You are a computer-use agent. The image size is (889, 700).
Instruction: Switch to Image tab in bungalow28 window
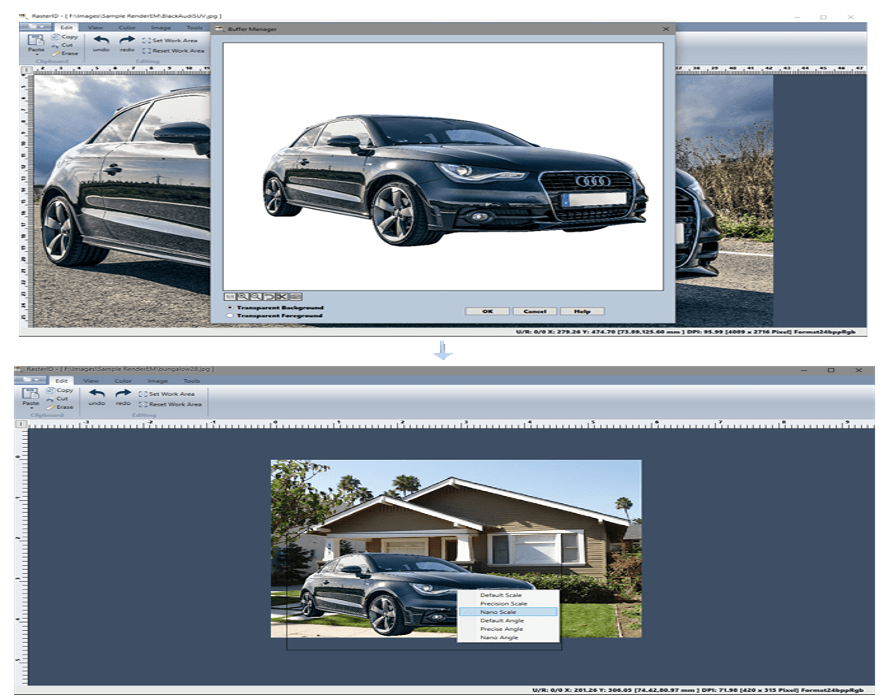[158, 381]
